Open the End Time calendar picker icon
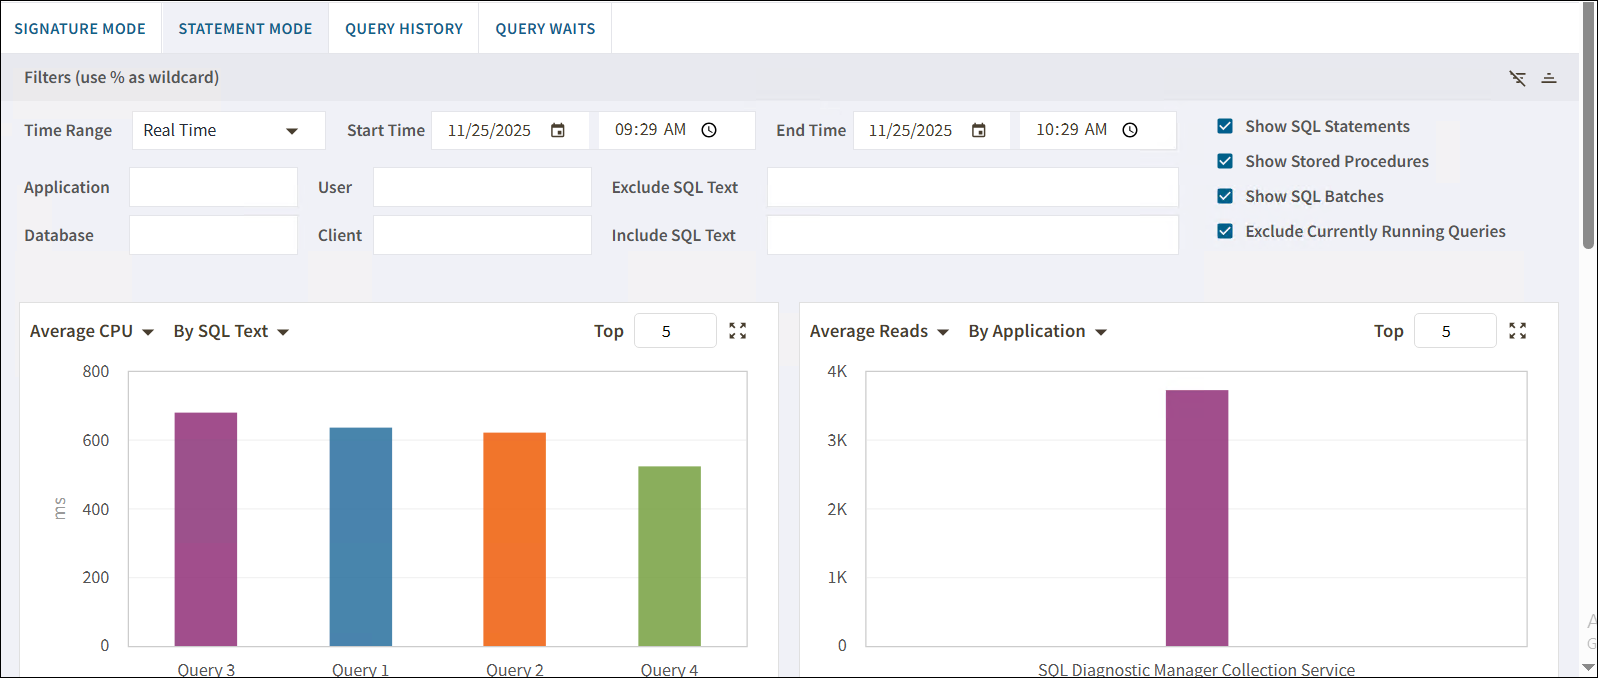Viewport: 1598px width, 678px height. pos(979,130)
